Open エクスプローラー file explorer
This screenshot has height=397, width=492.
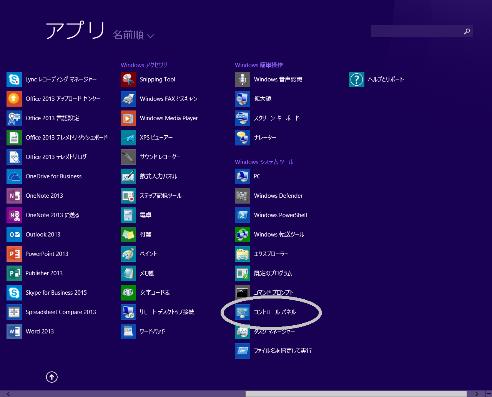(x=262, y=254)
